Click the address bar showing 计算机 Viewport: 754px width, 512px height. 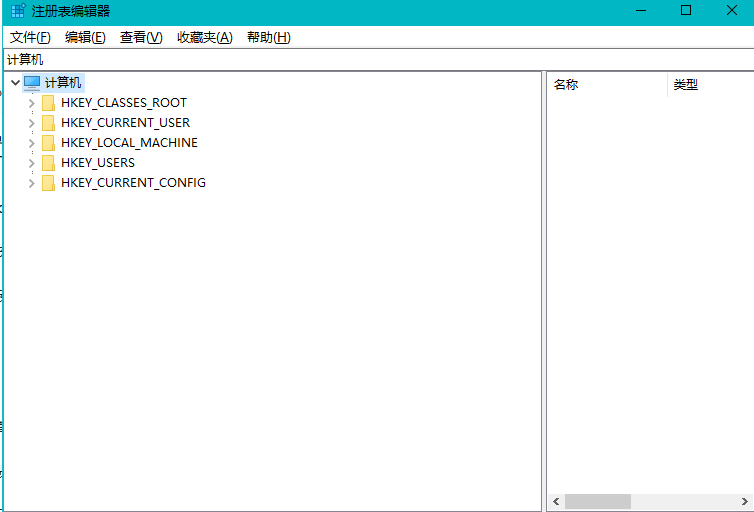pos(379,60)
